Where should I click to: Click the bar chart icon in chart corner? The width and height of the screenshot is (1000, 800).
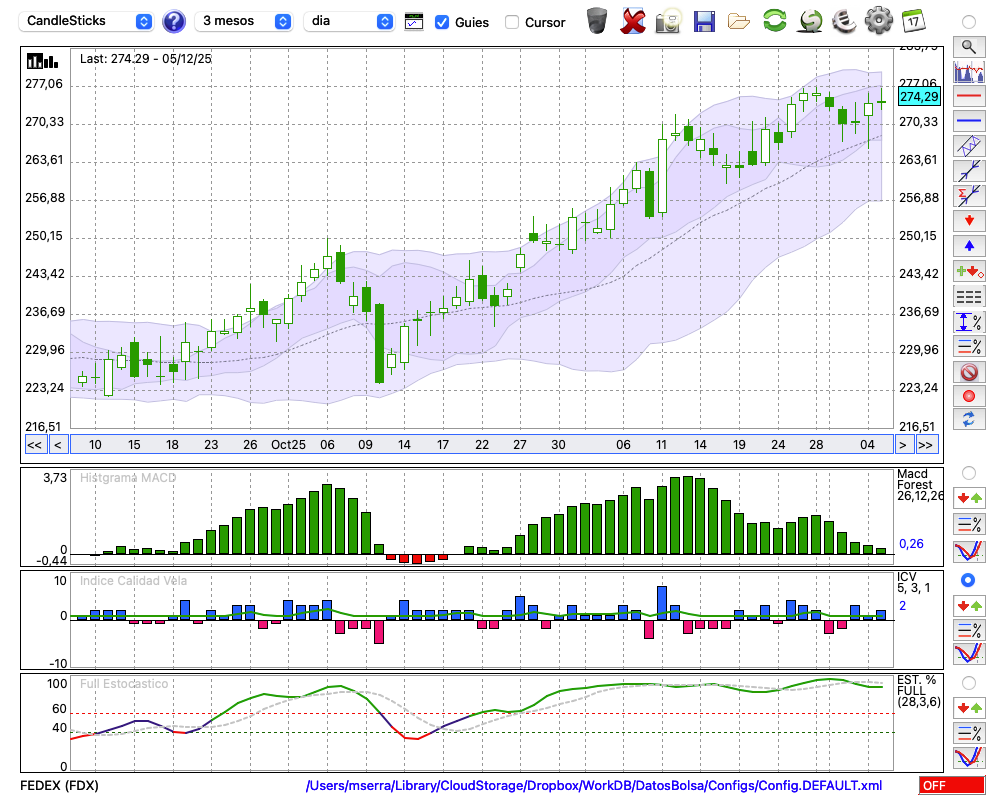pos(42,61)
